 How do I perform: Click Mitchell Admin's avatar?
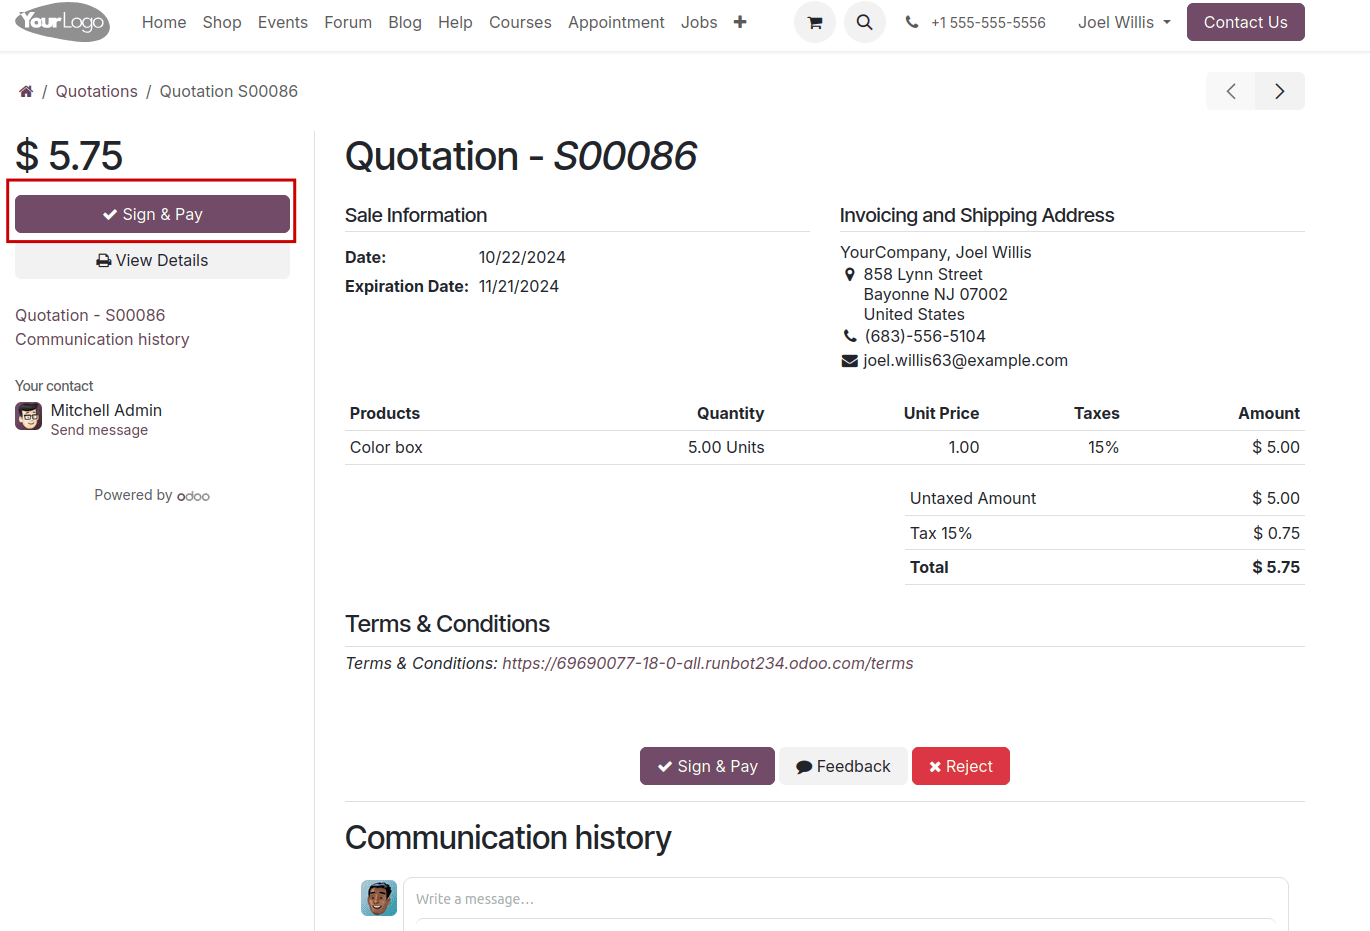pyautogui.click(x=29, y=416)
